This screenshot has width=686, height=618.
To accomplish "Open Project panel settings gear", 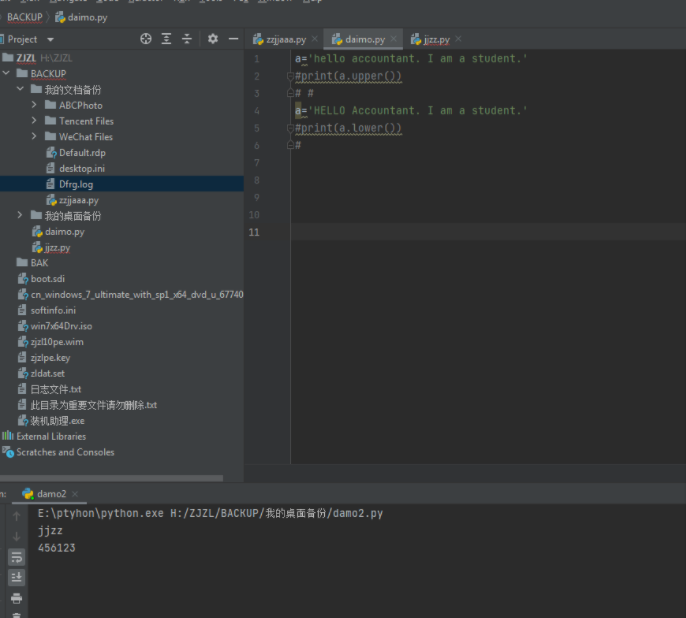I will coord(212,39).
